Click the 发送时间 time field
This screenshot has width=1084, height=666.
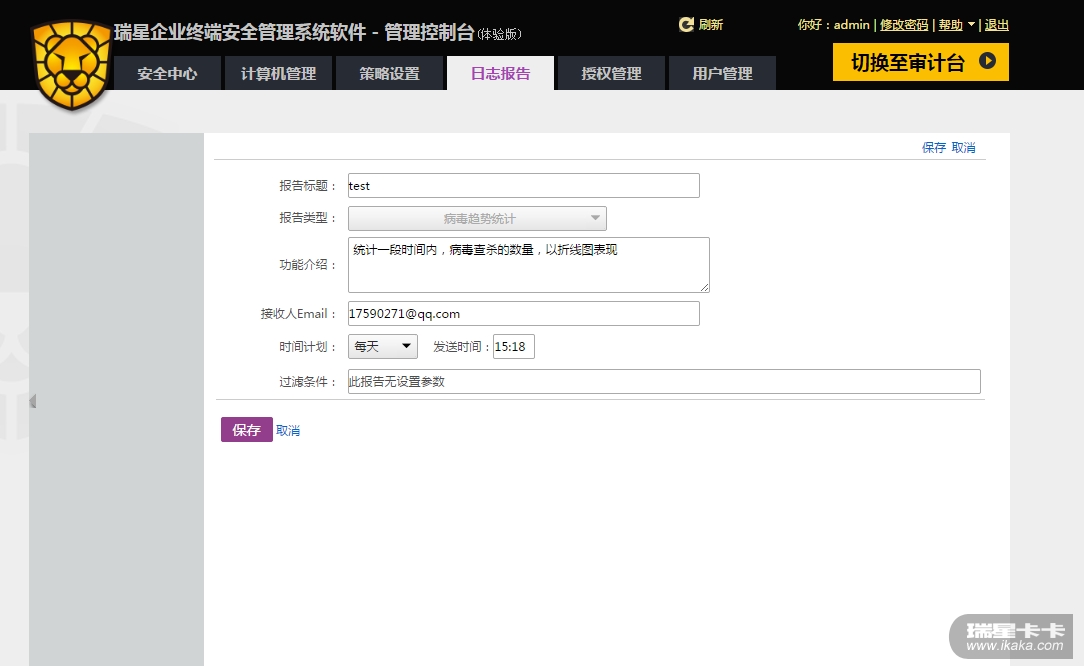click(514, 346)
